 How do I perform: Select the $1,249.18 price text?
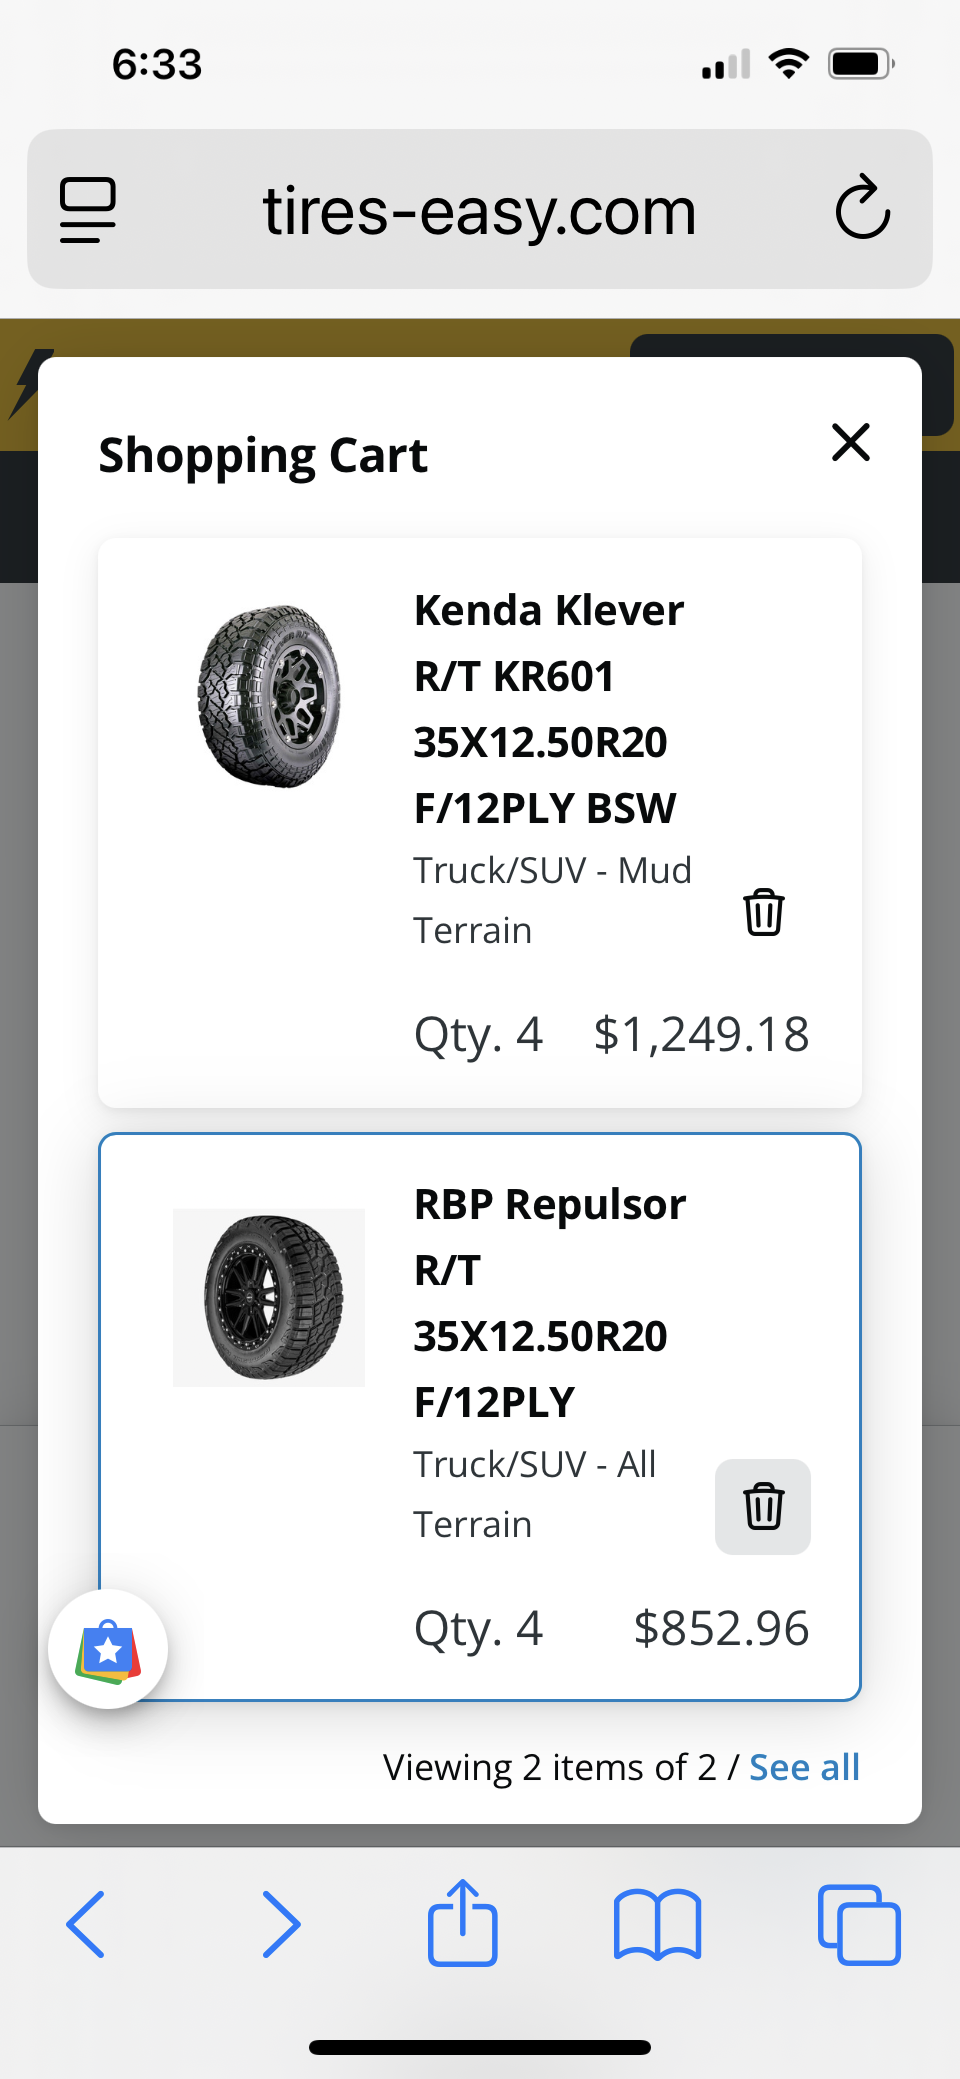click(x=701, y=1034)
